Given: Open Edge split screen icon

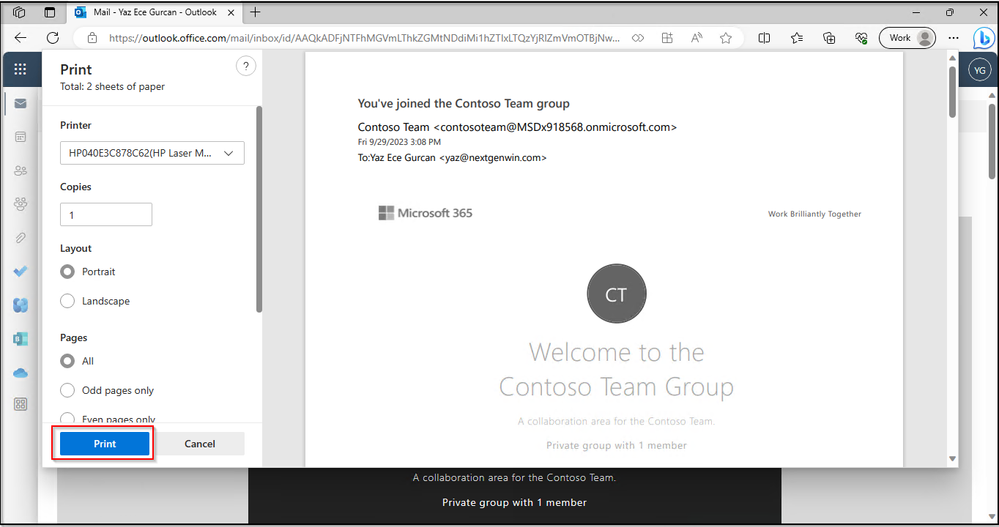Looking at the screenshot, I should tap(764, 38).
